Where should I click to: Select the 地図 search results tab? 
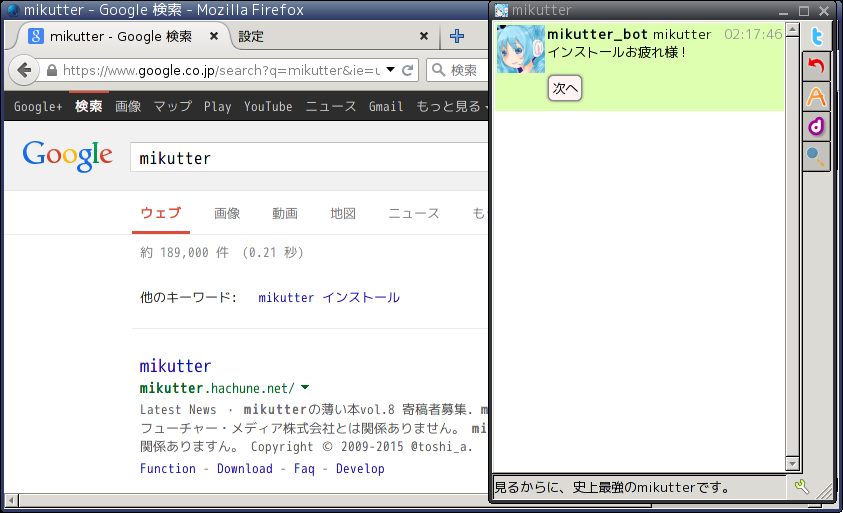point(343,213)
